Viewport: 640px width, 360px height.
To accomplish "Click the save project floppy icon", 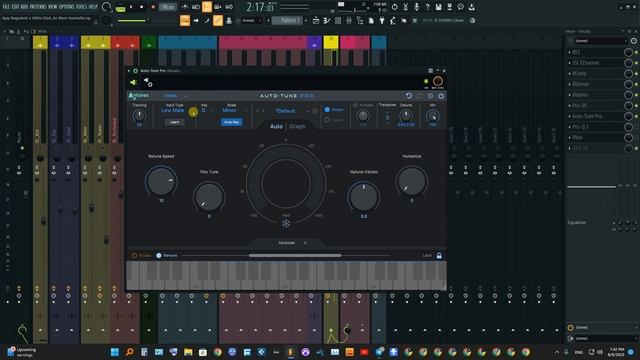I will click(x=438, y=7).
